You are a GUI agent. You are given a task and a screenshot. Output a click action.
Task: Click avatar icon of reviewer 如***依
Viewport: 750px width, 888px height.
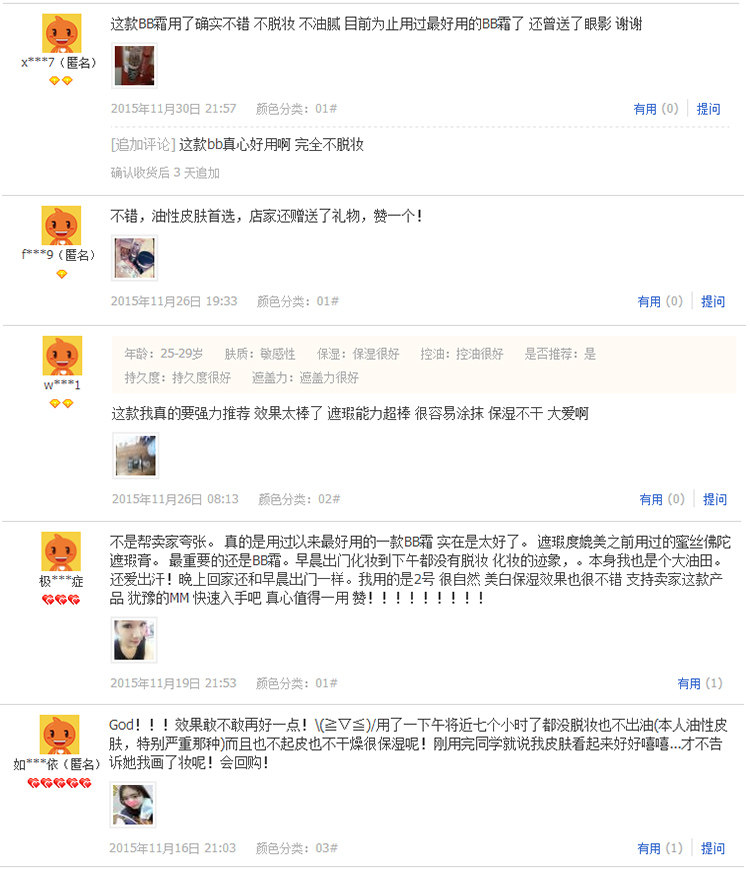tap(59, 735)
